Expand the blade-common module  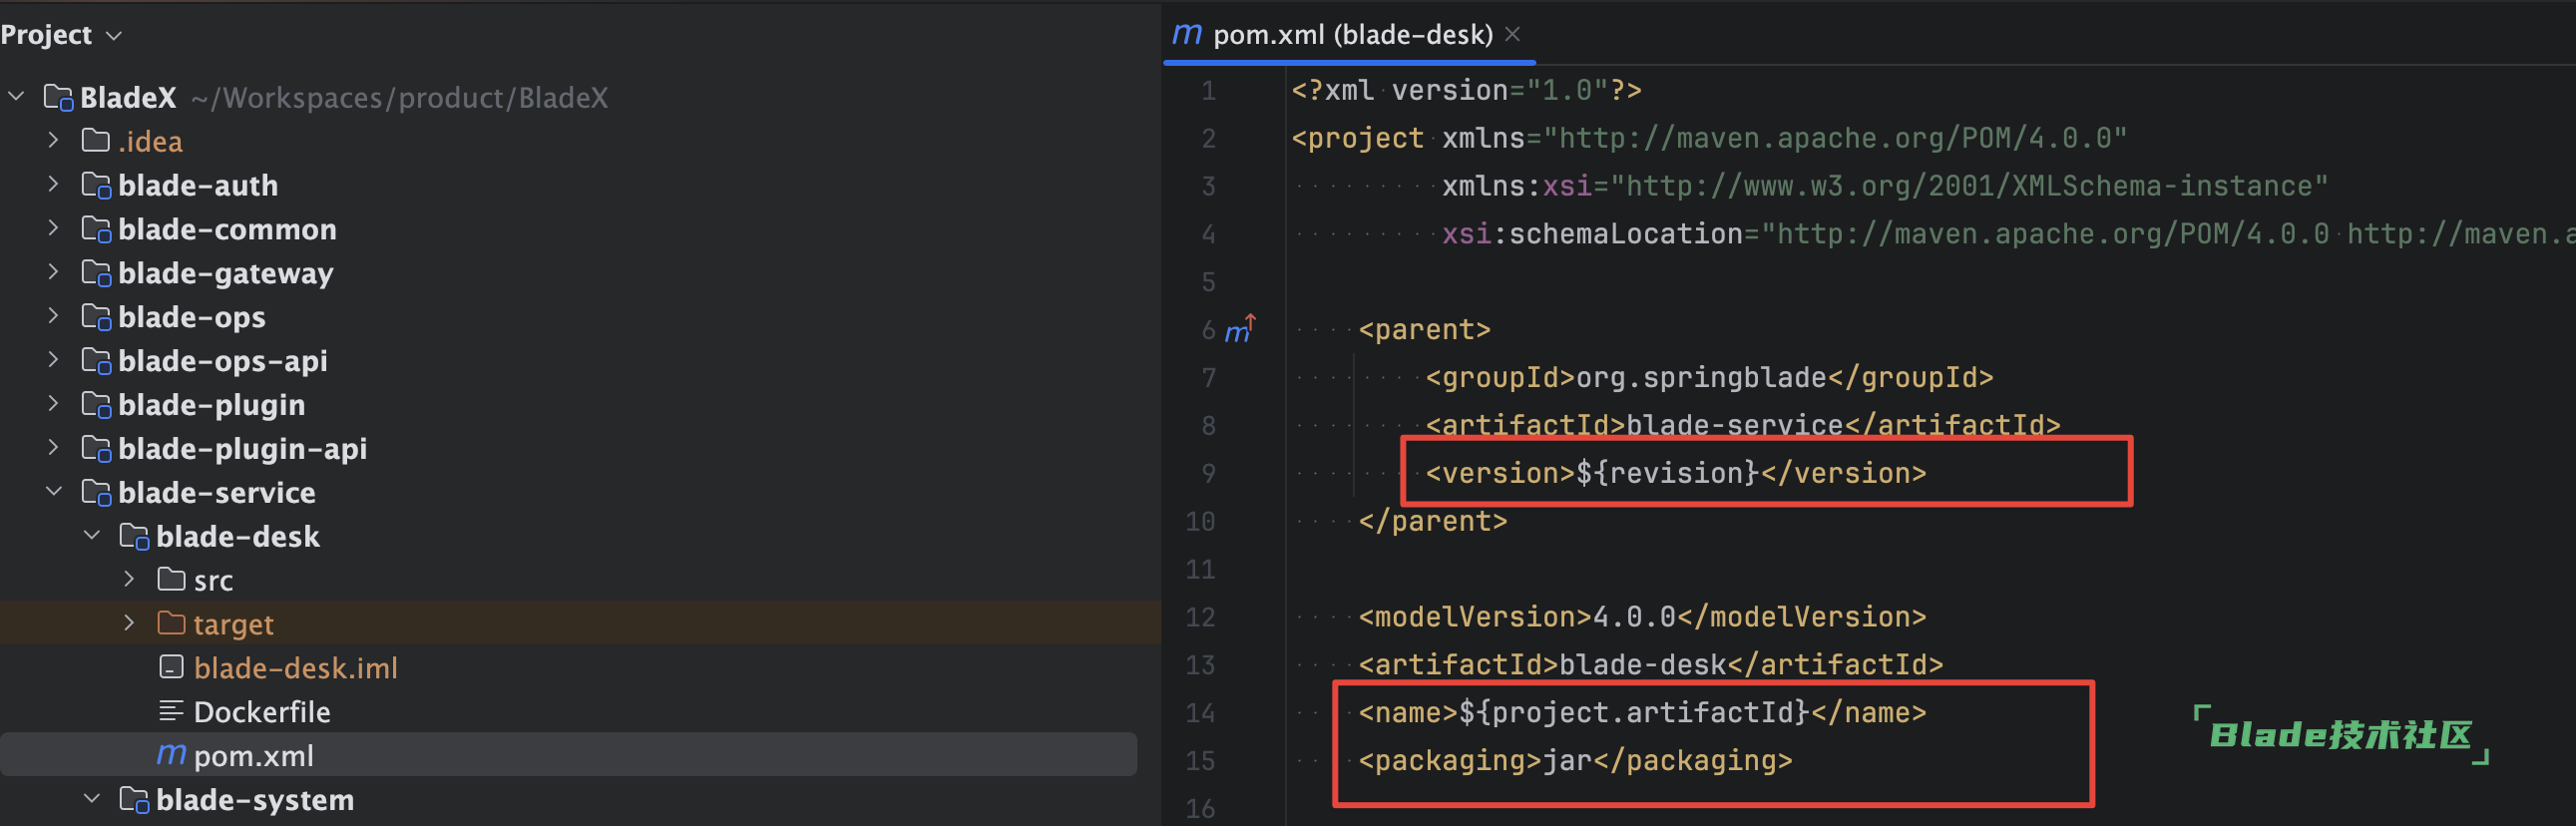pyautogui.click(x=53, y=229)
